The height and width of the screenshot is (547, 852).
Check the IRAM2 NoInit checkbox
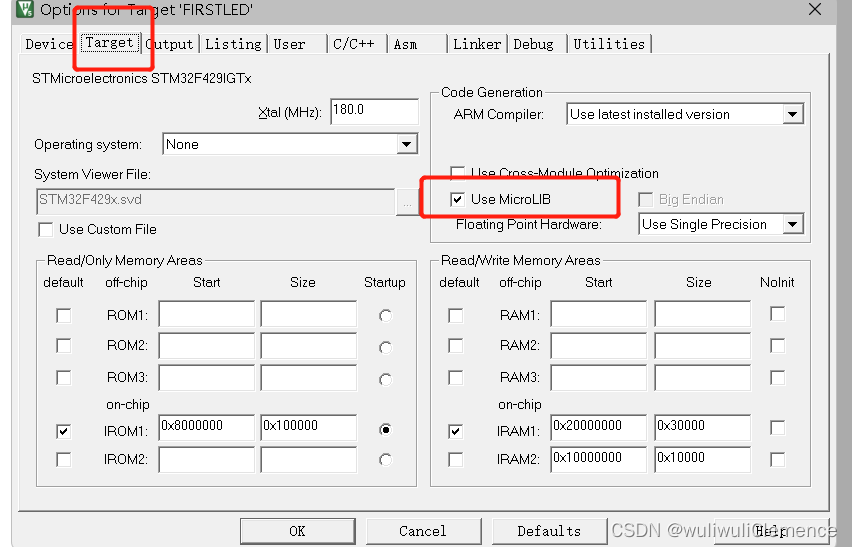(778, 460)
